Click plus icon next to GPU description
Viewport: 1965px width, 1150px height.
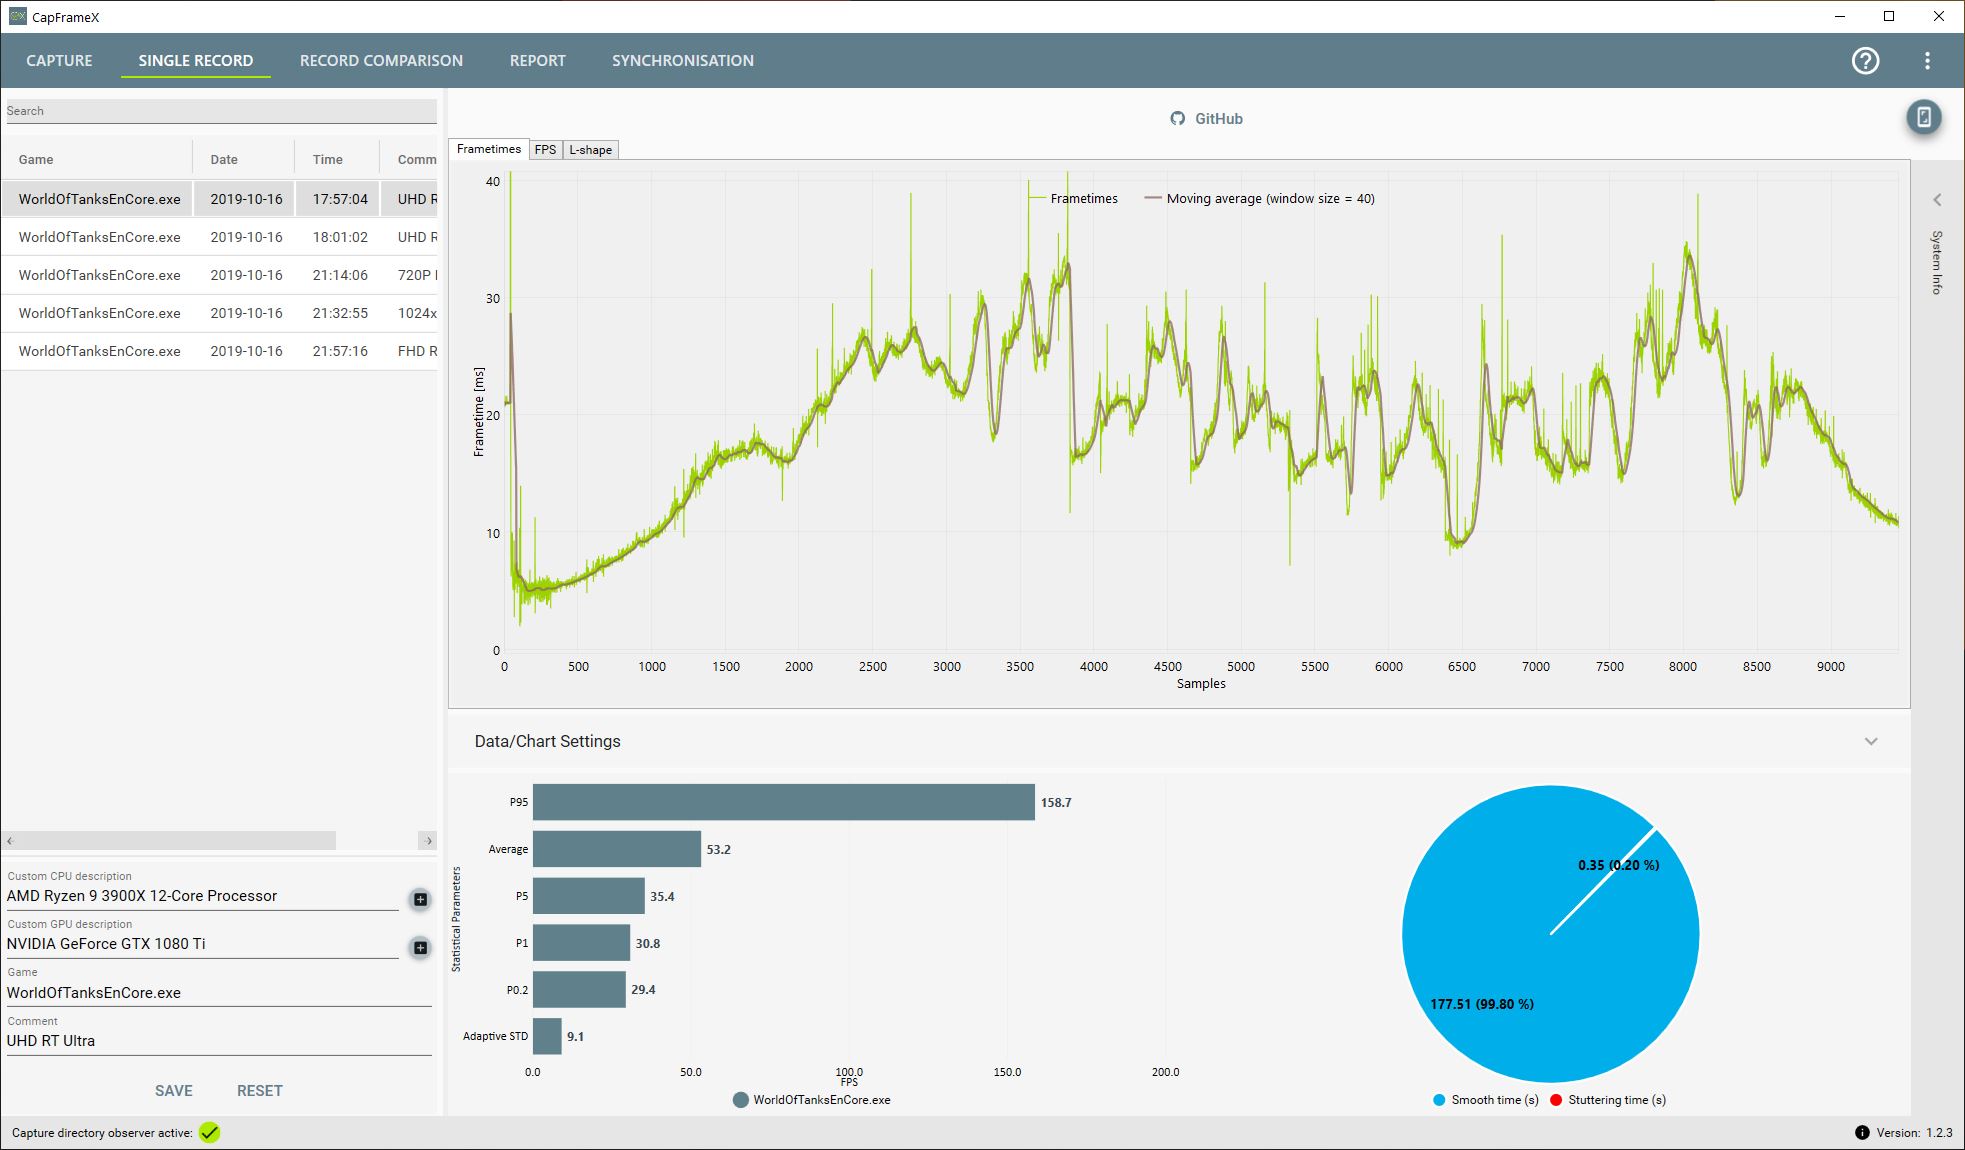(420, 947)
